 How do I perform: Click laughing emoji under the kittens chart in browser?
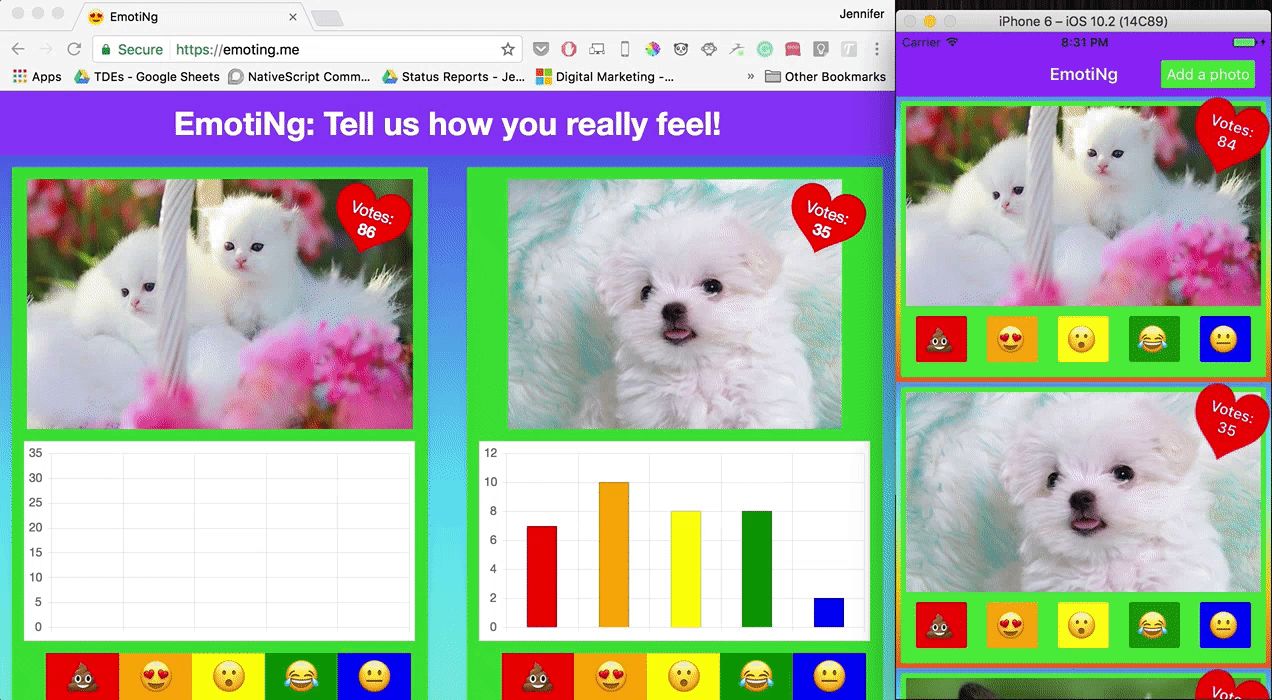coord(301,677)
